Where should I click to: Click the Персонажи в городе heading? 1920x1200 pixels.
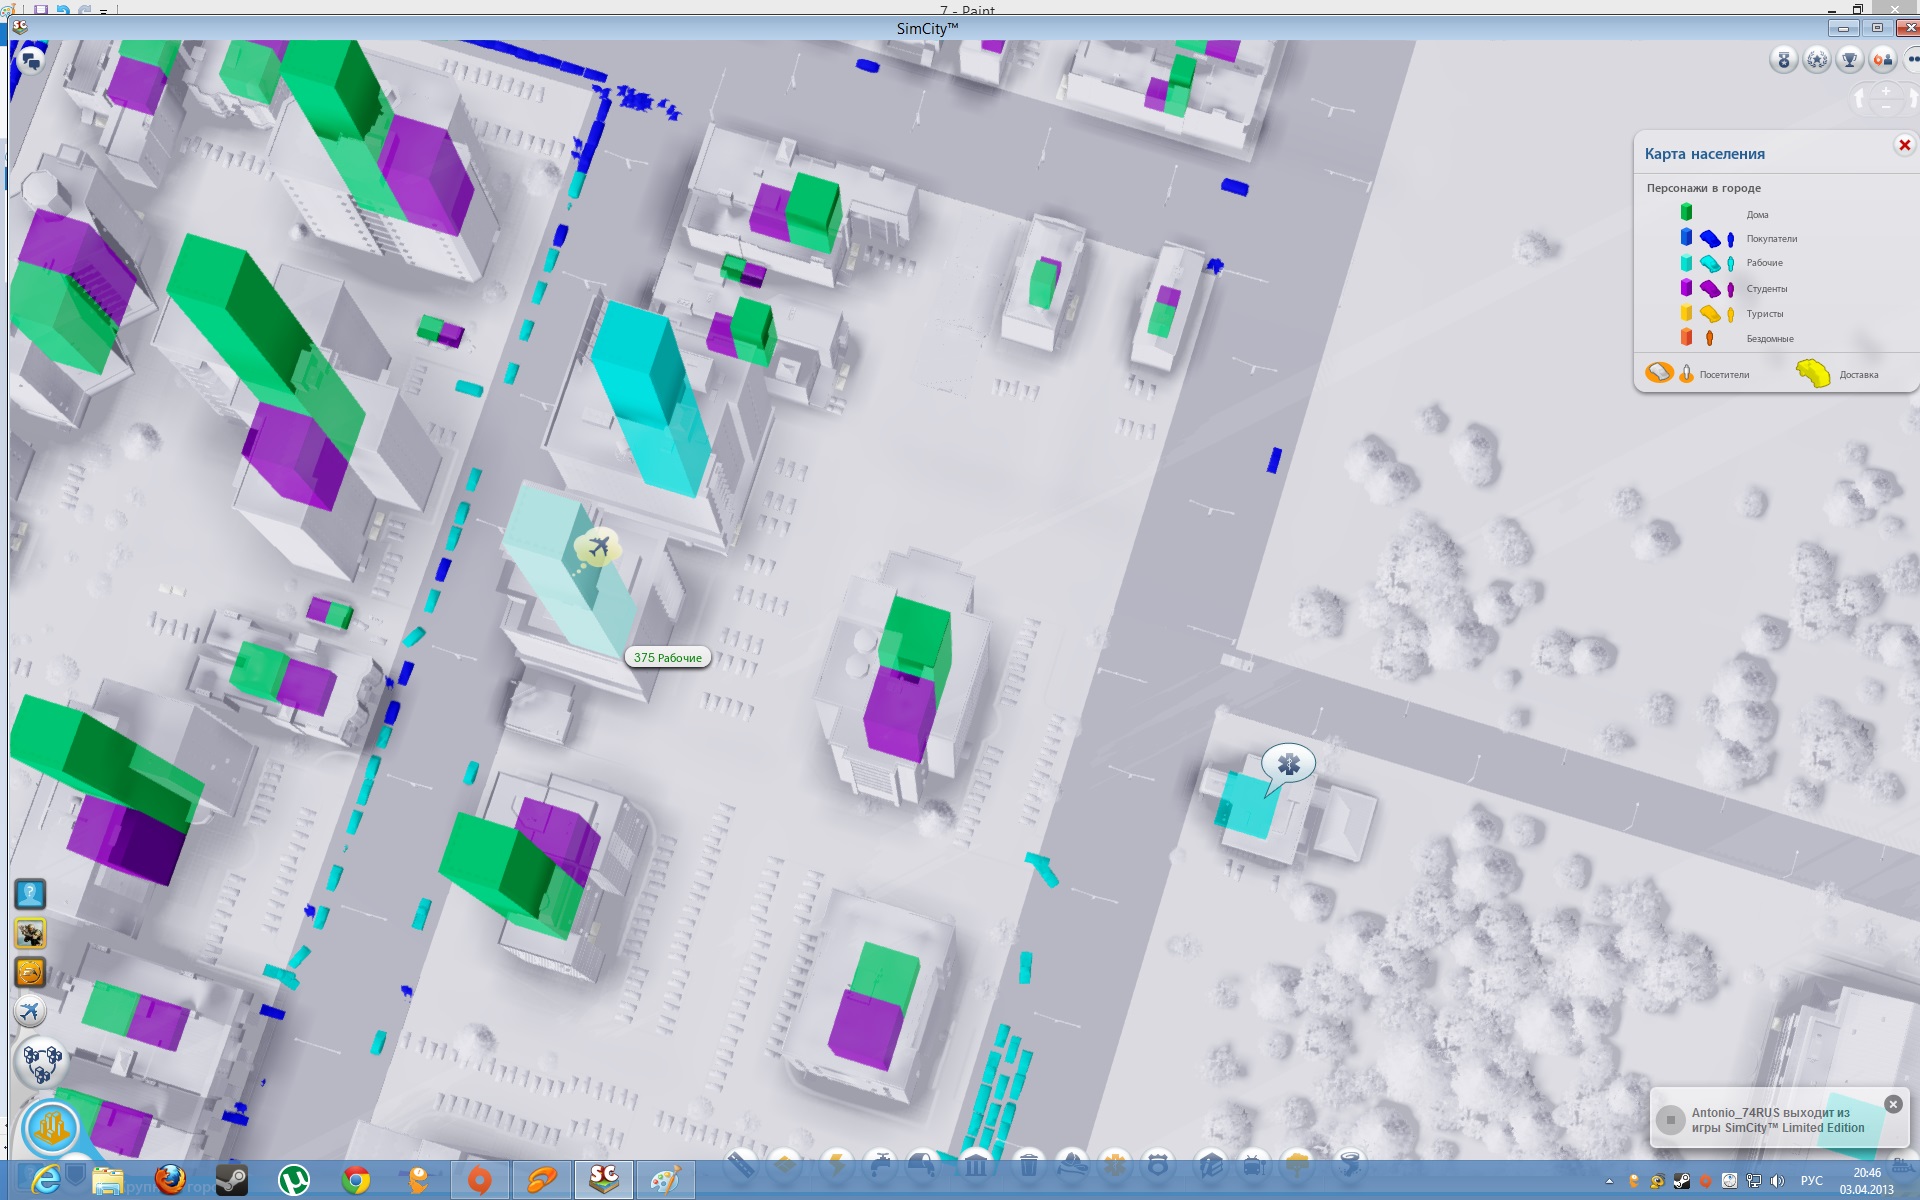point(1703,188)
